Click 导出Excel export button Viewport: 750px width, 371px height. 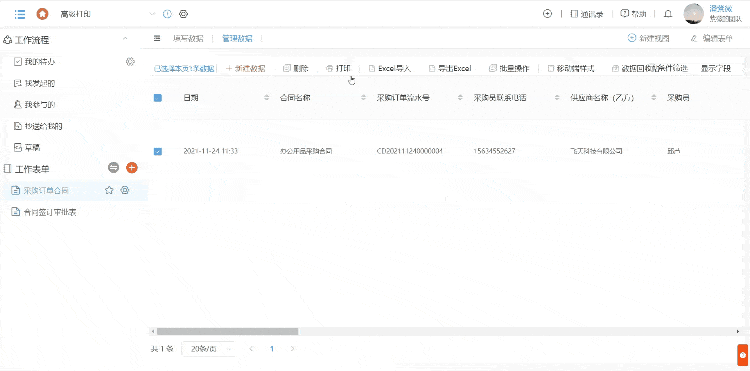450,68
